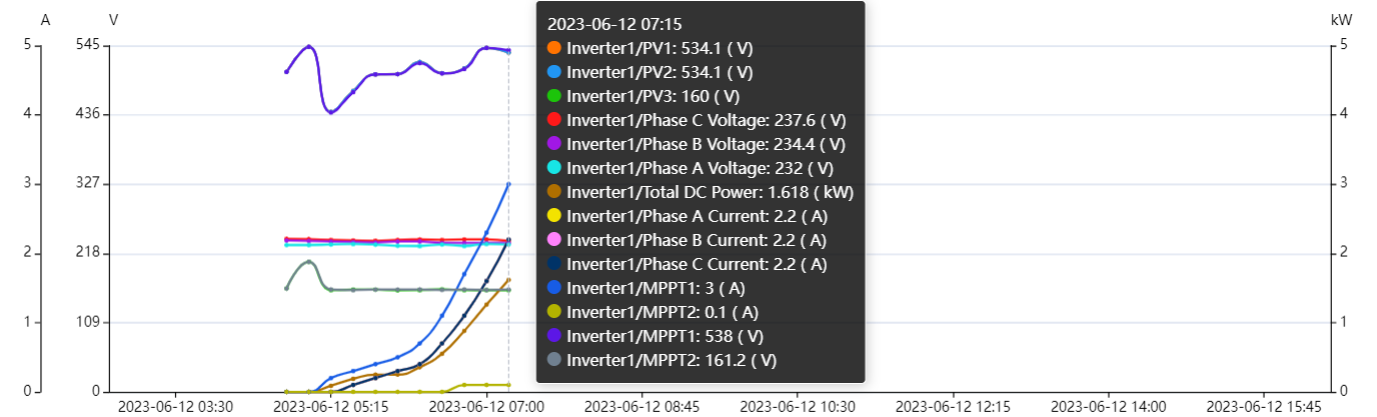Screen dimensions: 1377x417
Task: Click the 'A' axis unit label
Action: tap(46, 20)
